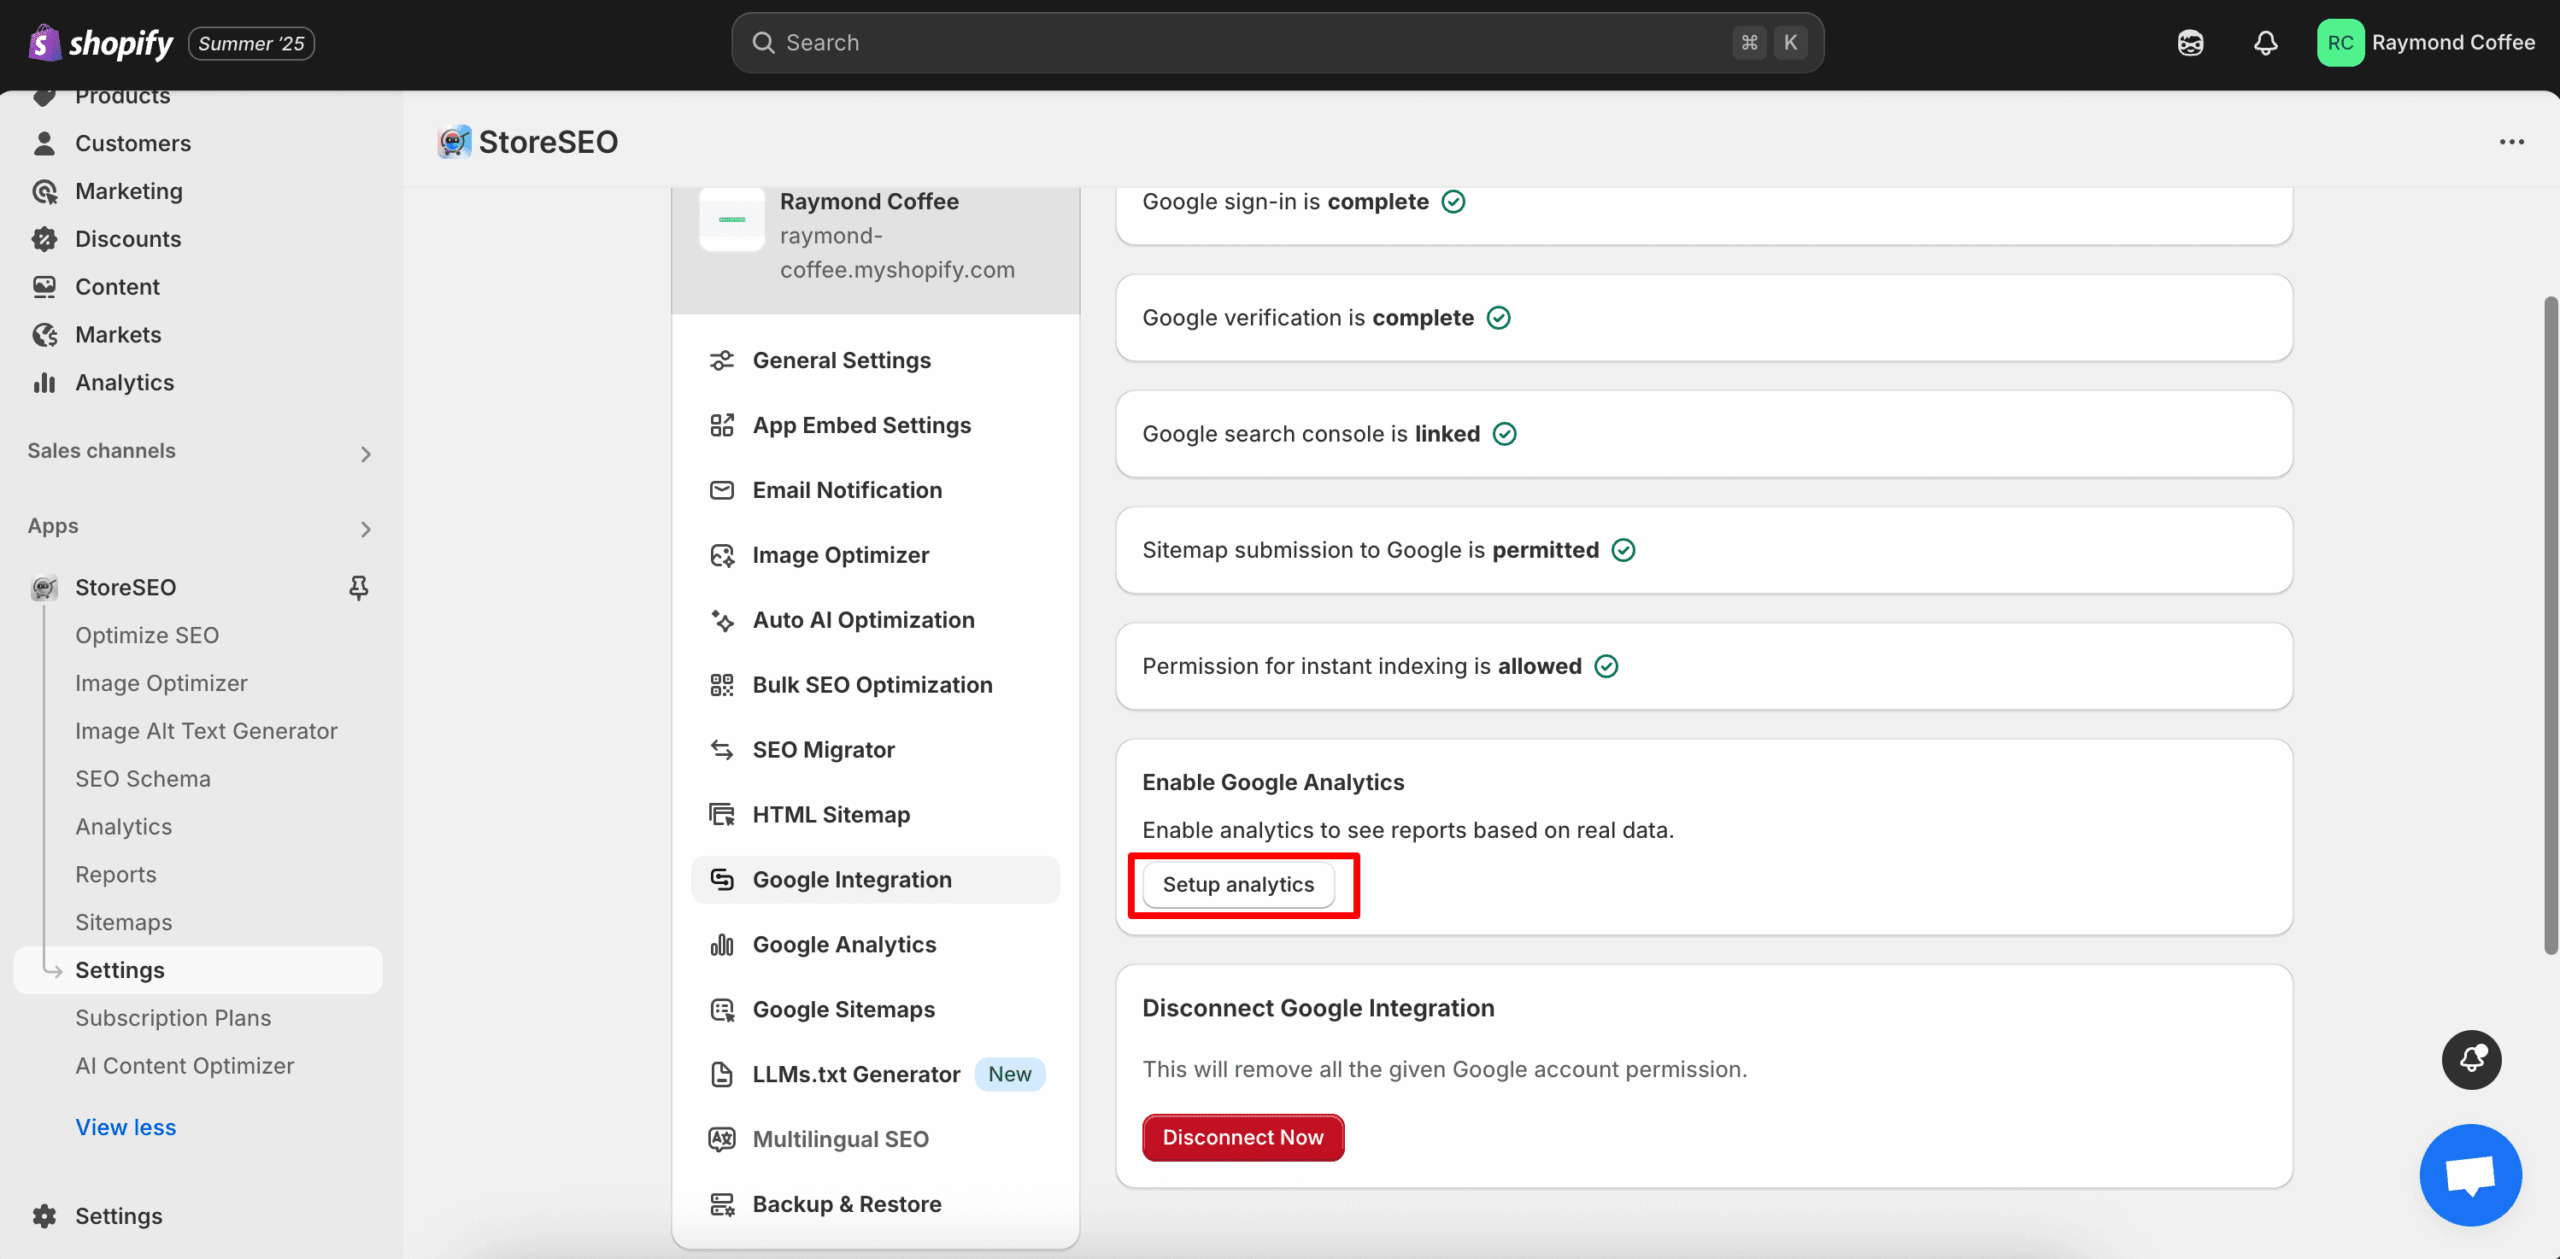The image size is (2560, 1259).
Task: Click the 'Enable Google Analytics' heading
Action: click(x=1273, y=783)
